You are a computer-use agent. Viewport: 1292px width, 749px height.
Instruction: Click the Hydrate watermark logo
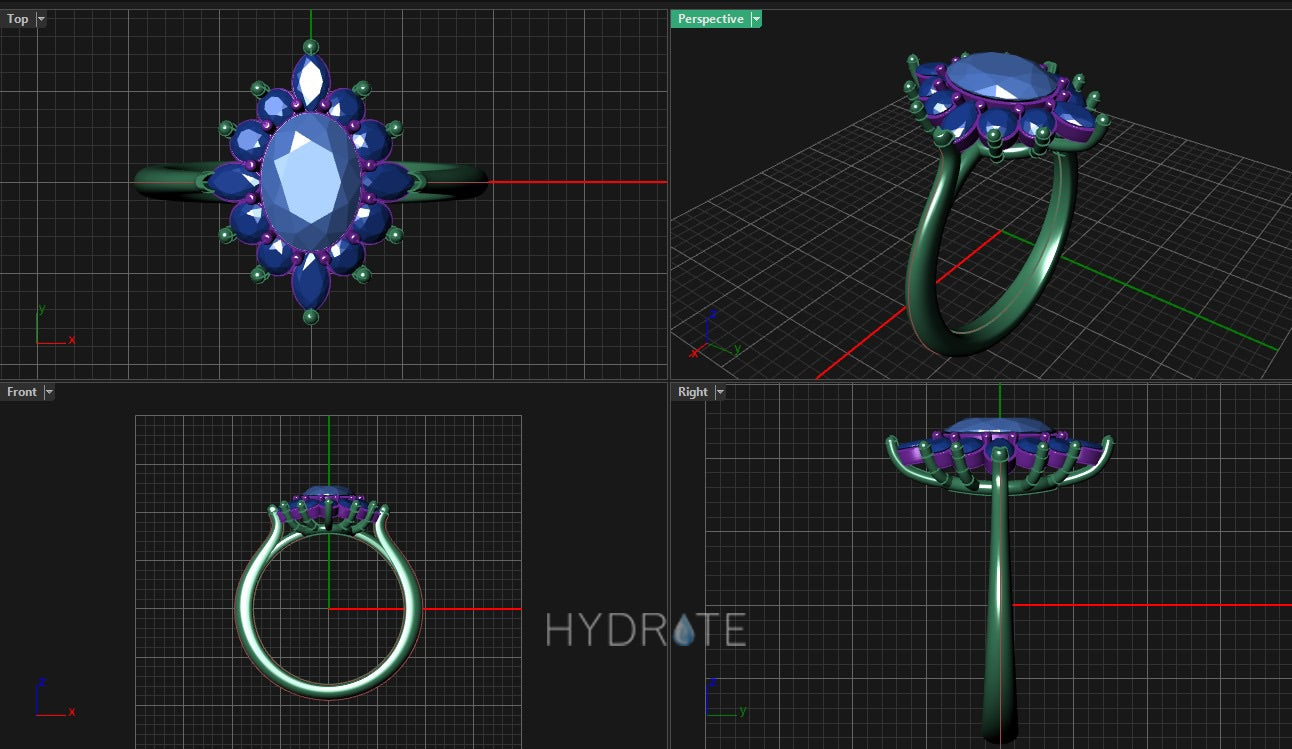coord(645,630)
